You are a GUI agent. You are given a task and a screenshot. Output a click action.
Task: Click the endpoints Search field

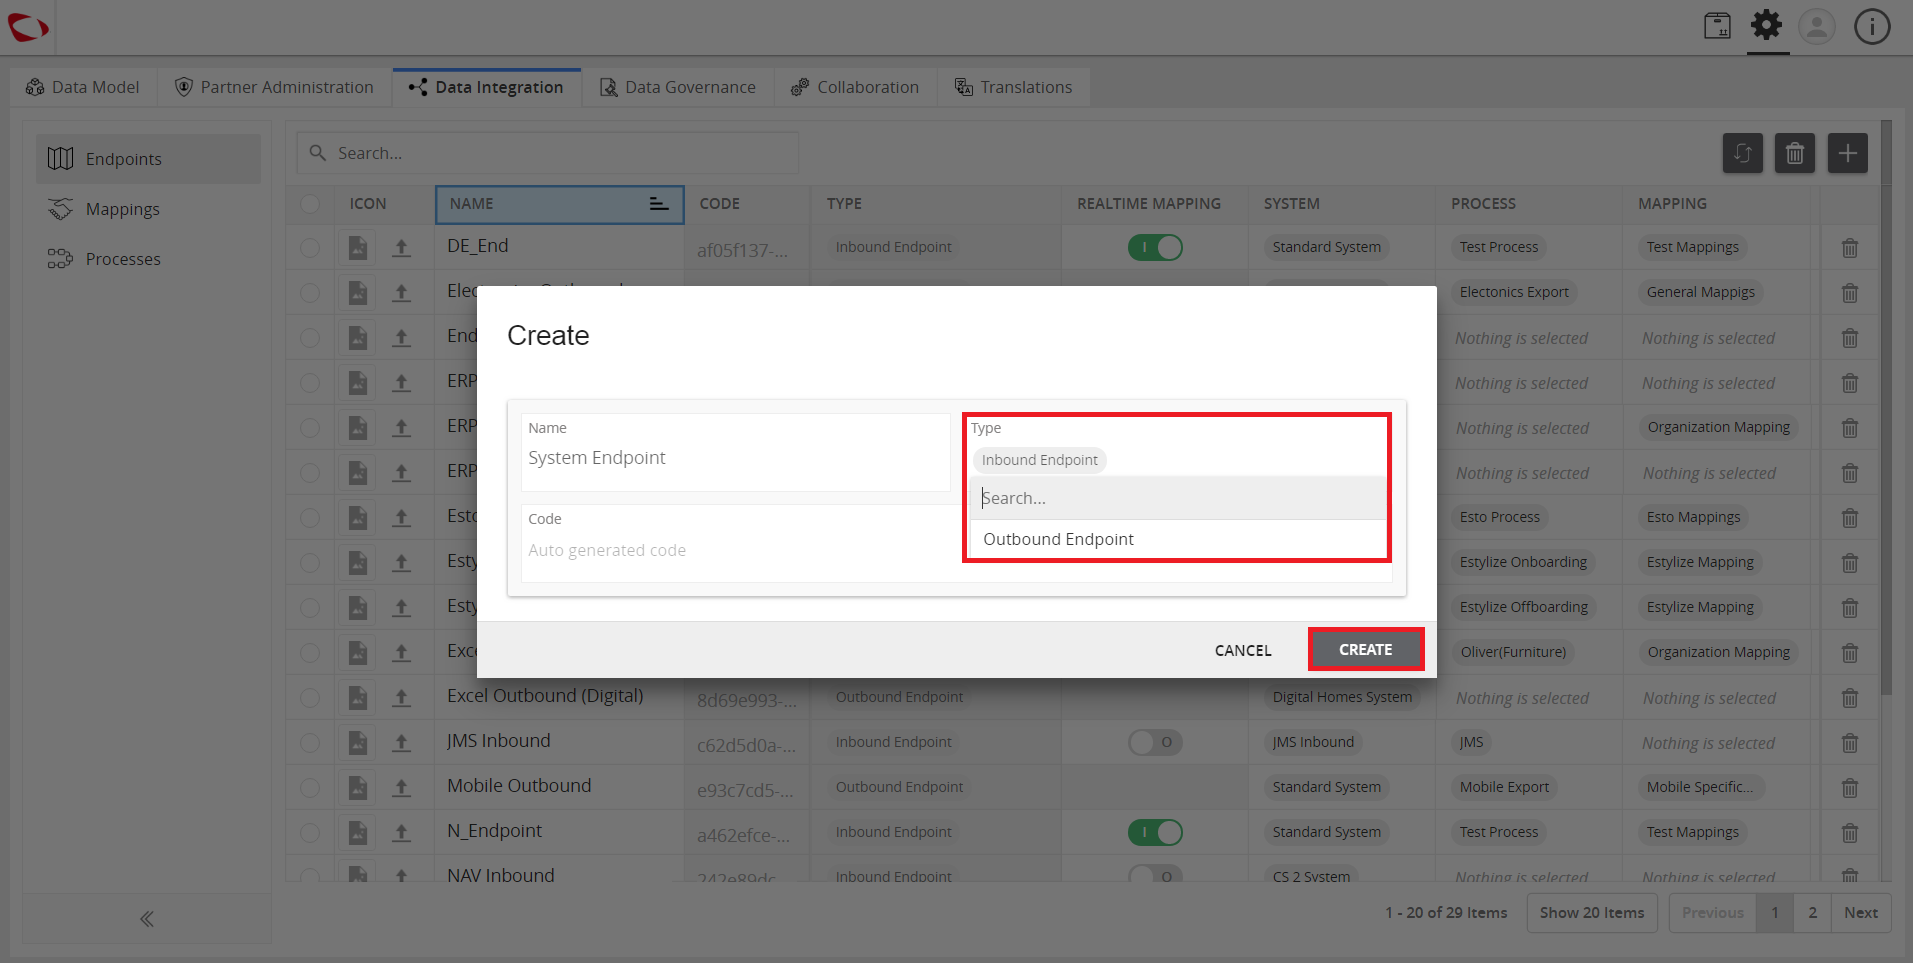(x=547, y=153)
